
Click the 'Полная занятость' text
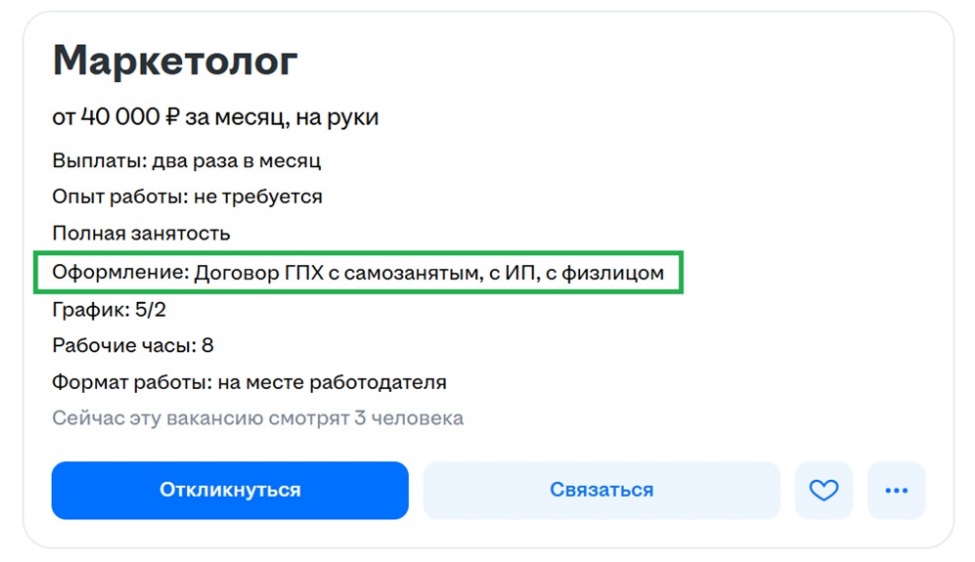coord(141,234)
